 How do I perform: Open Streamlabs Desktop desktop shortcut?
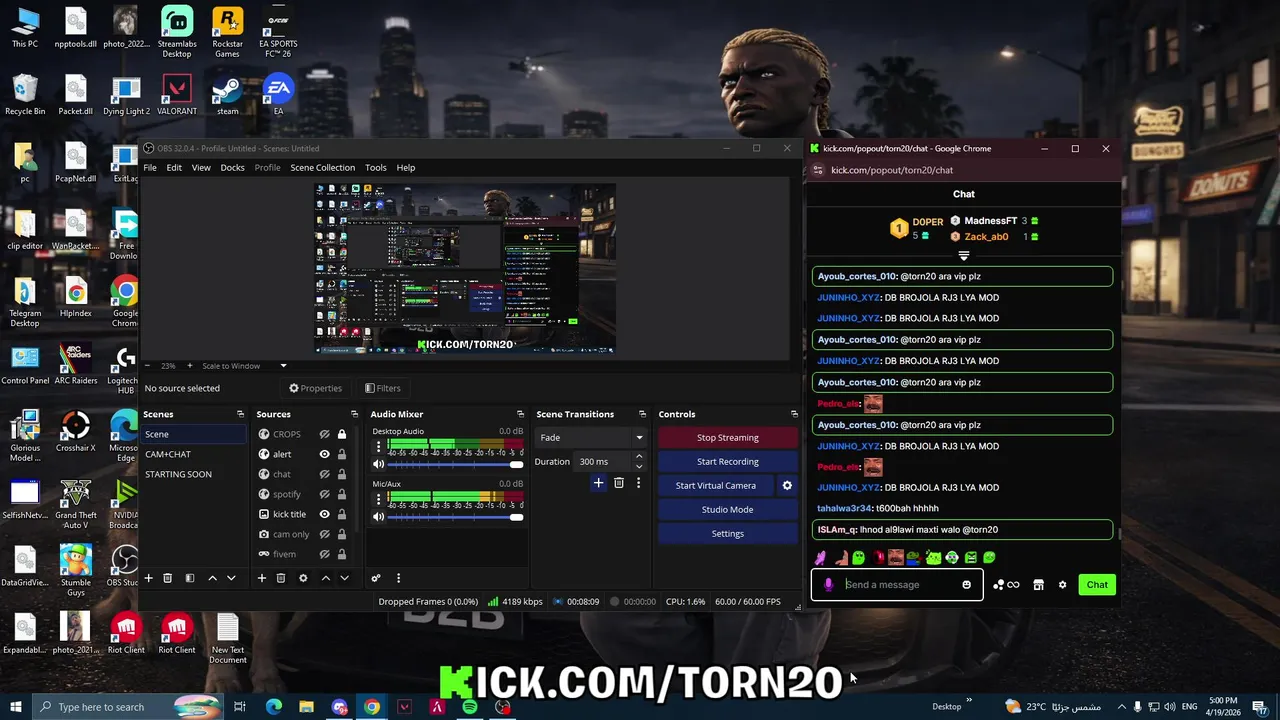tap(177, 33)
